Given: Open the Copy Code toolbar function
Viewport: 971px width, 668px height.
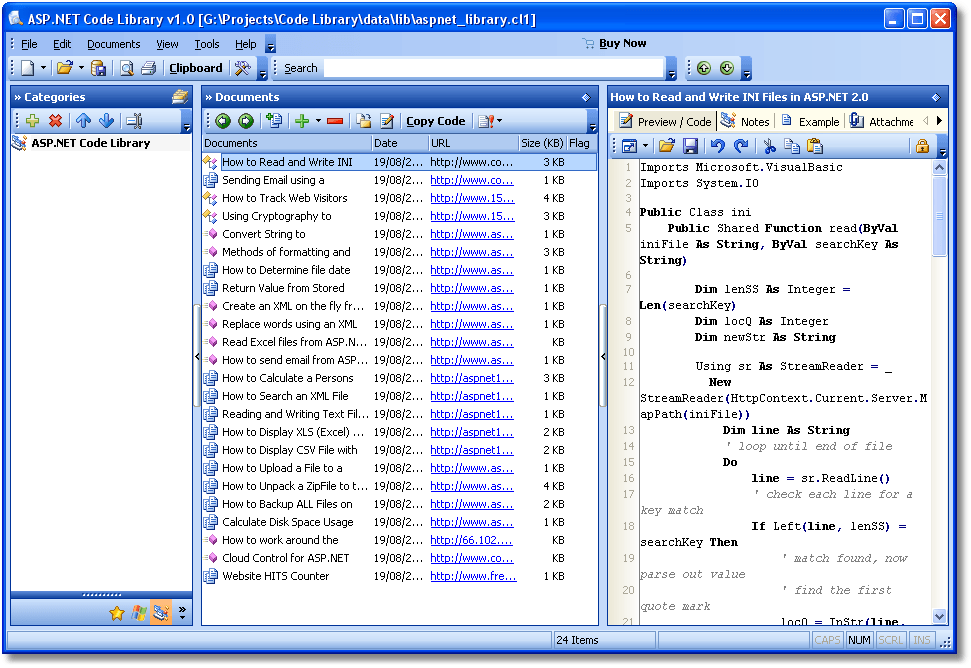Looking at the screenshot, I should 435,121.
